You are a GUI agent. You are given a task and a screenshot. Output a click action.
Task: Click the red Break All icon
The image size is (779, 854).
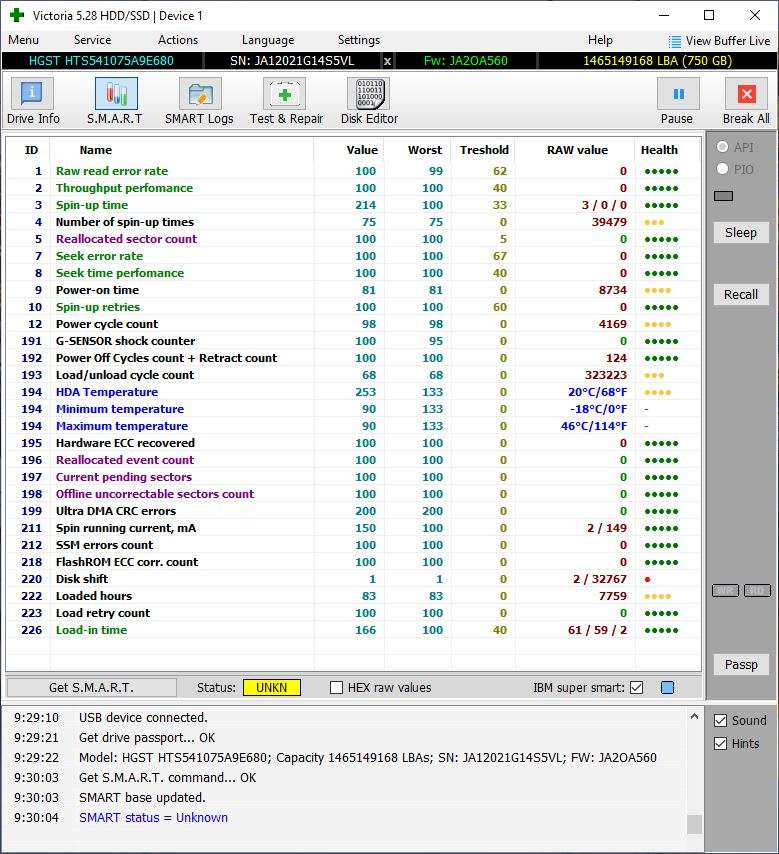(746, 94)
